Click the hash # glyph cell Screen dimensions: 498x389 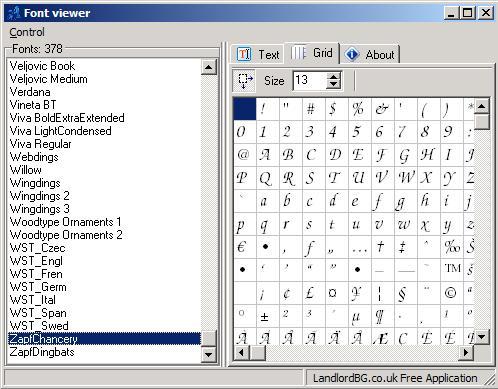(x=314, y=109)
